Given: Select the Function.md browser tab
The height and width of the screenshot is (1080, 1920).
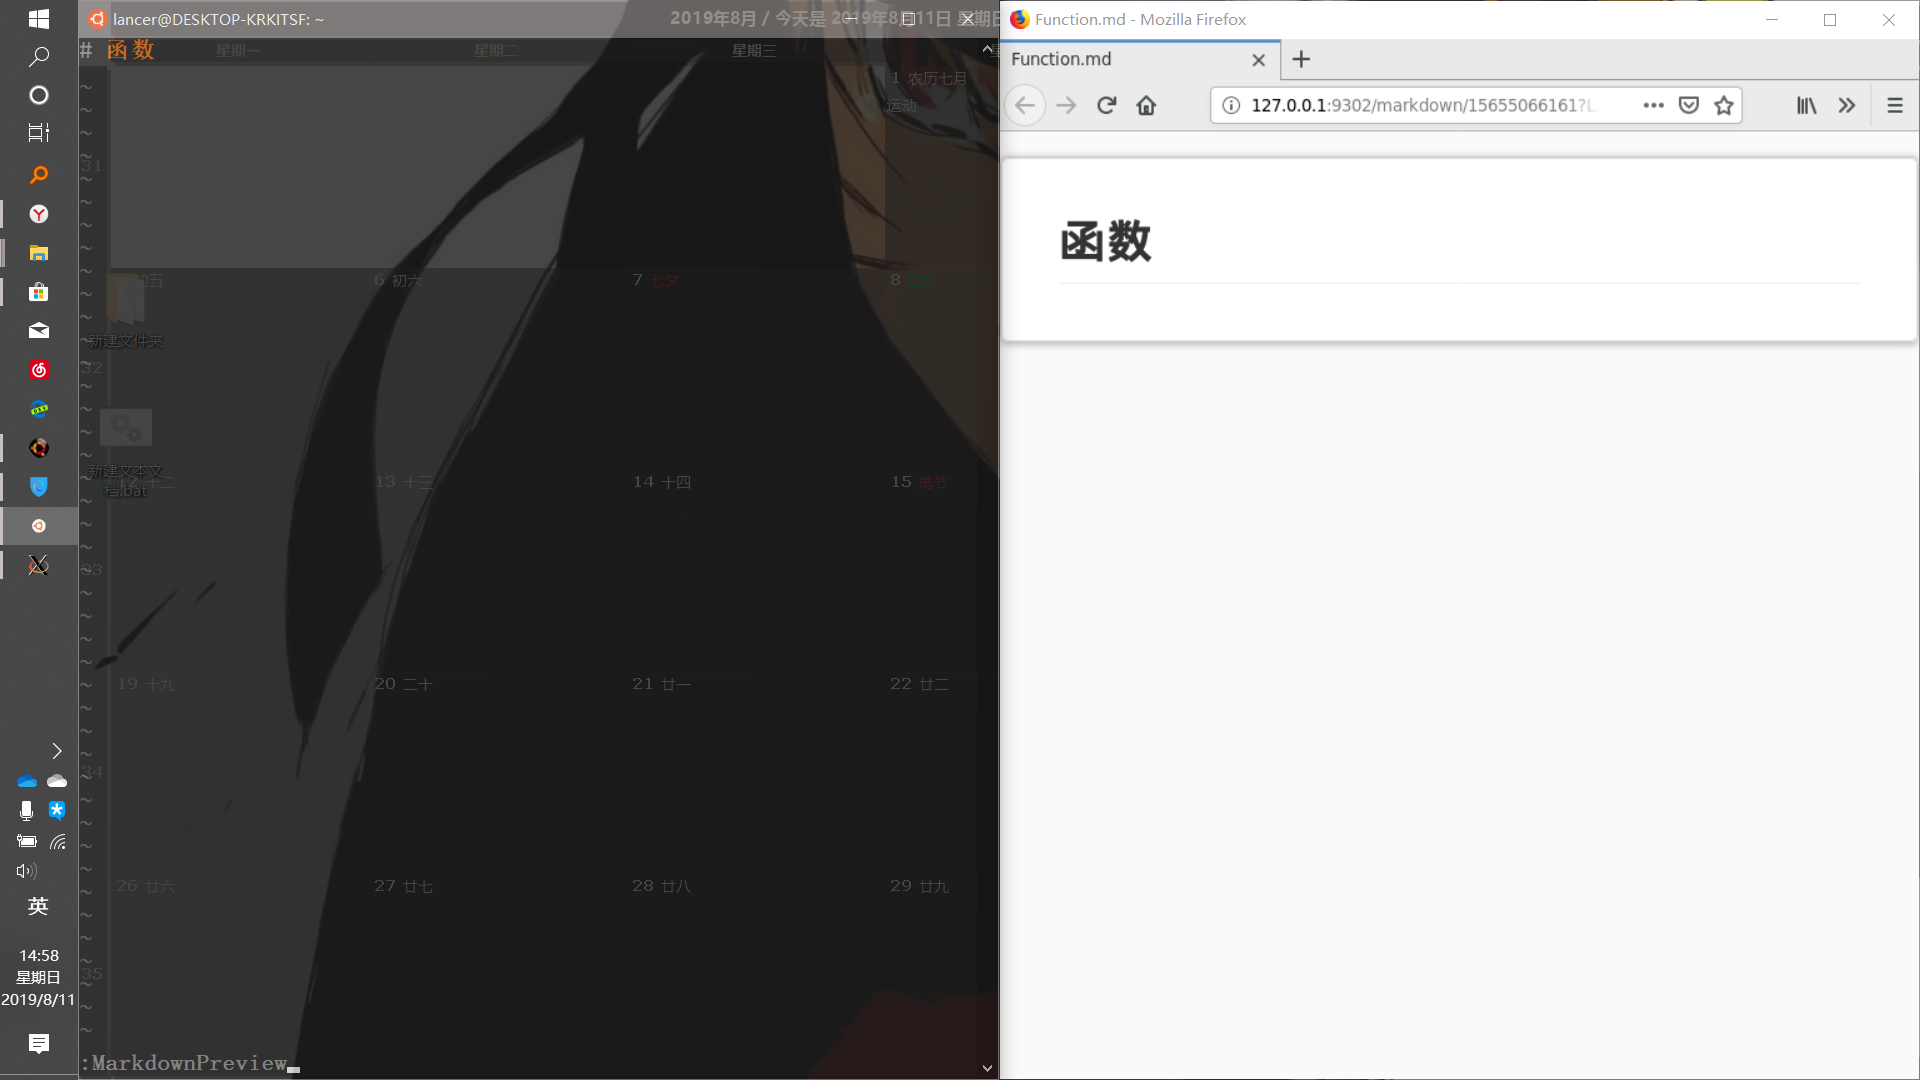Looking at the screenshot, I should point(1100,59).
